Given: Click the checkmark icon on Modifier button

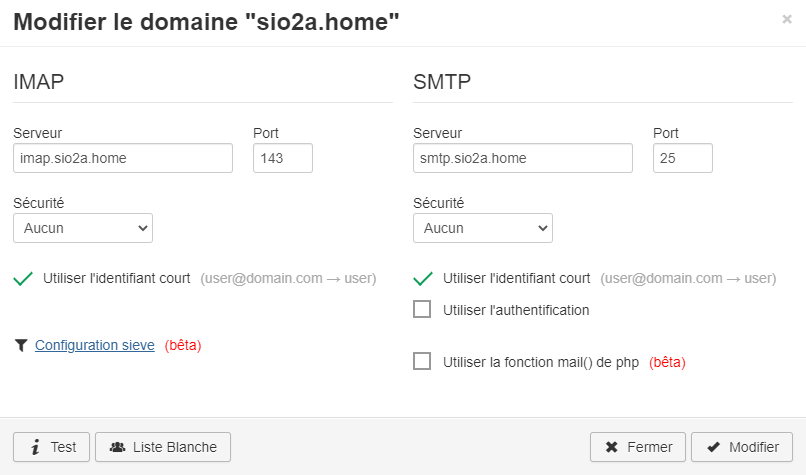Looking at the screenshot, I should (x=713, y=447).
